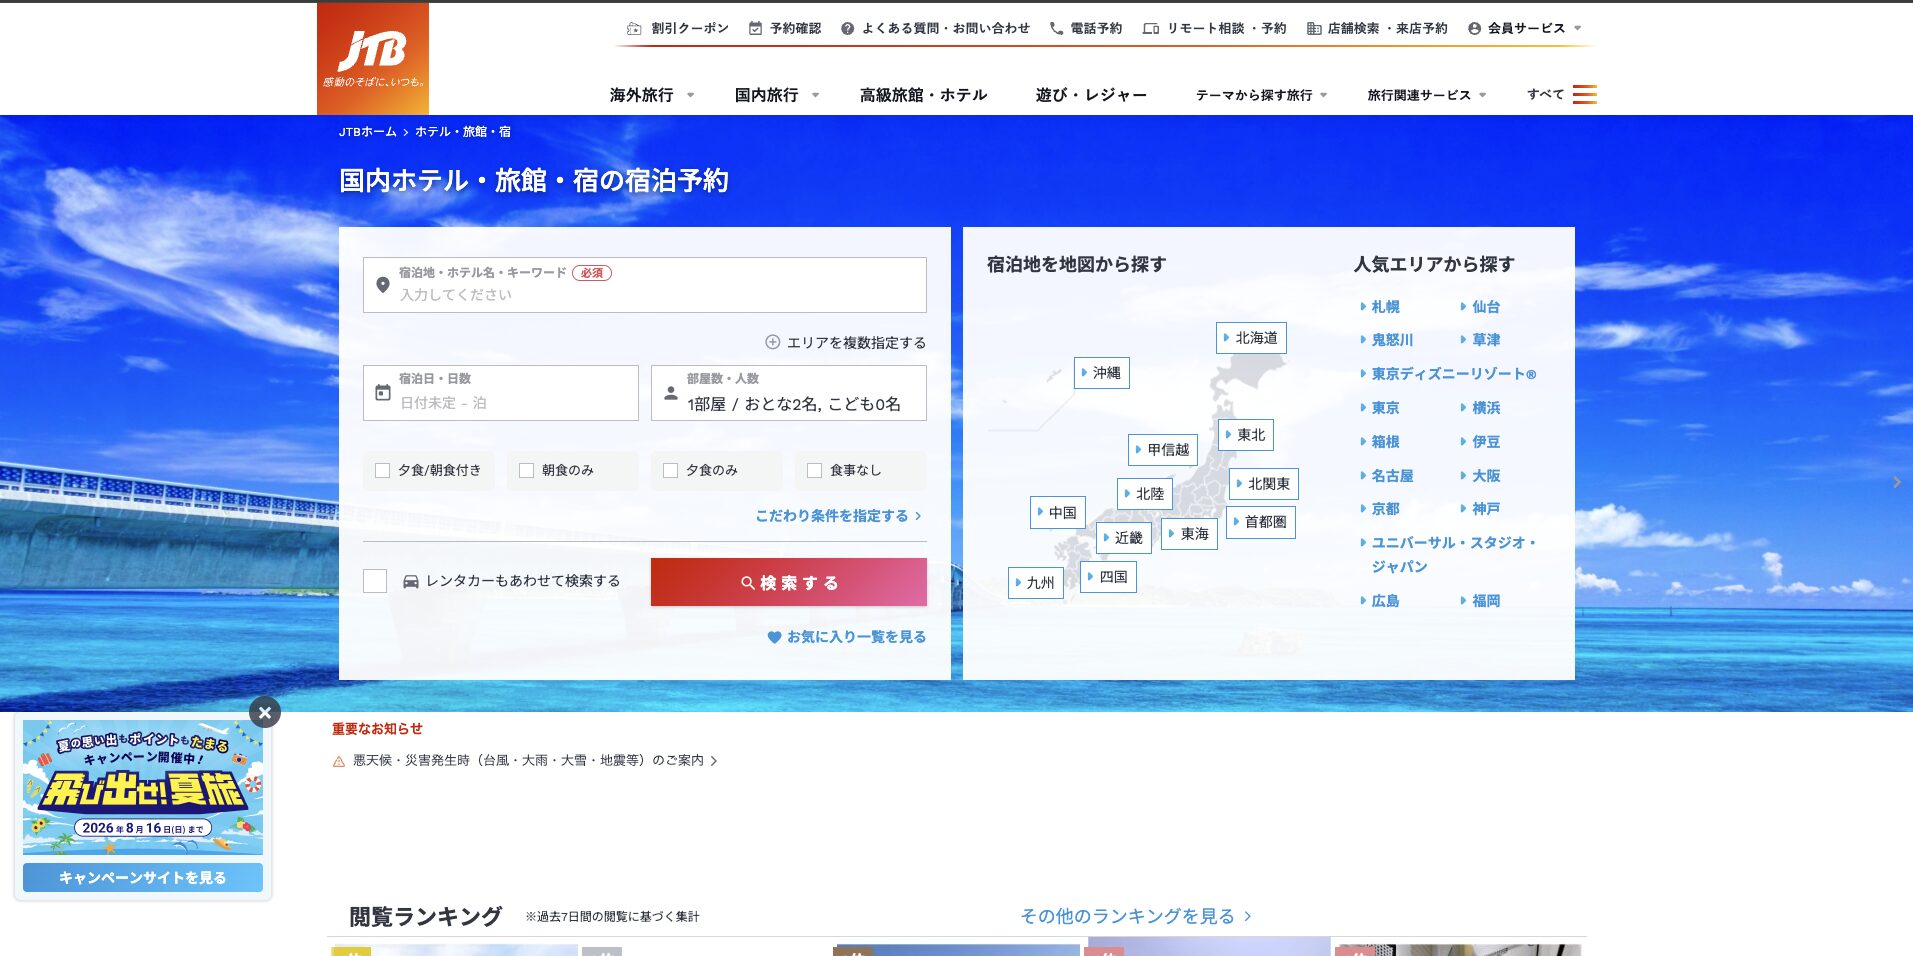Select 四国 region on map

[1108, 577]
